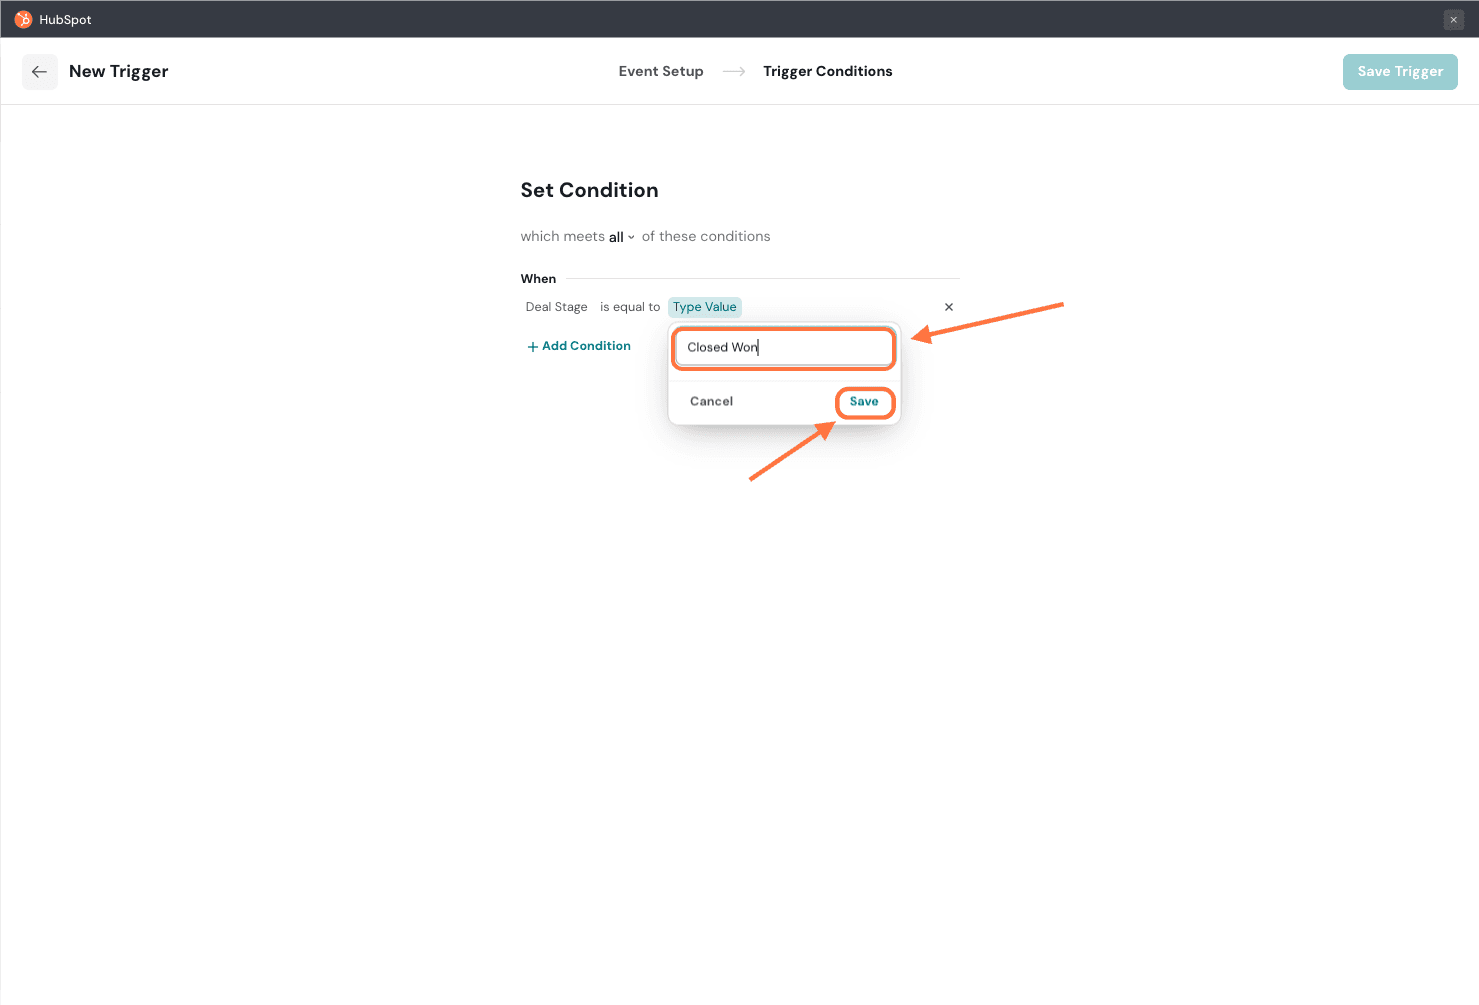The height and width of the screenshot is (1005, 1479).
Task: Remove the Deal Stage condition with X
Action: tap(949, 307)
